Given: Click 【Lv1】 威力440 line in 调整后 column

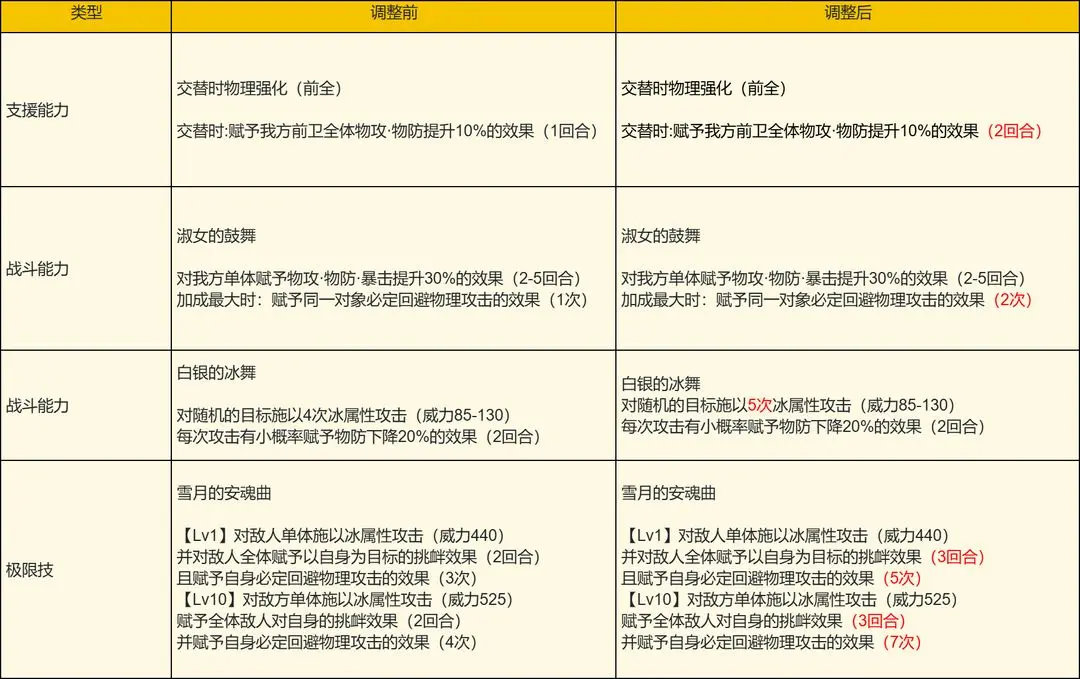Looking at the screenshot, I should click(x=786, y=536).
